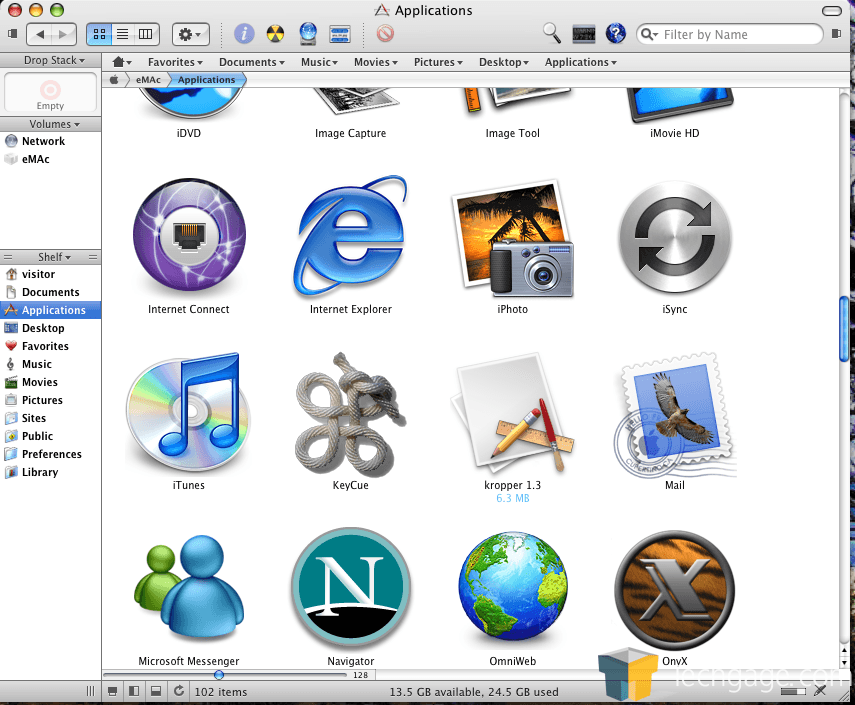The image size is (855, 705).
Task: Toggle the toolbar pill button in title bar
Action: pyautogui.click(x=832, y=11)
